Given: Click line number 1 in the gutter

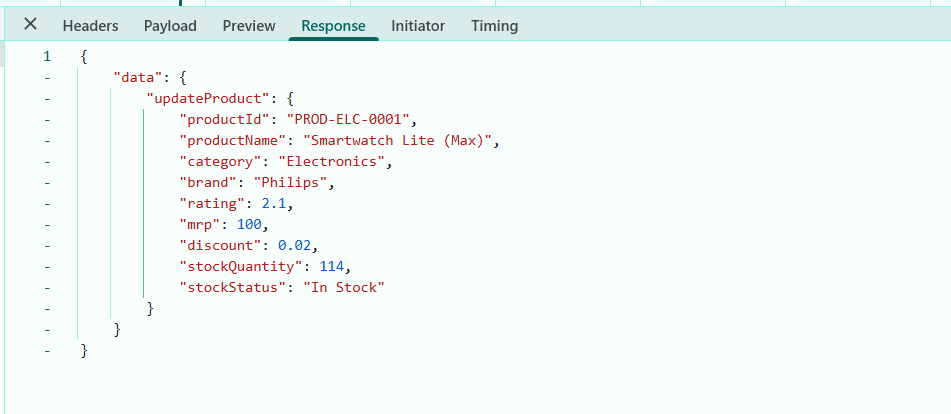Looking at the screenshot, I should (x=47, y=57).
